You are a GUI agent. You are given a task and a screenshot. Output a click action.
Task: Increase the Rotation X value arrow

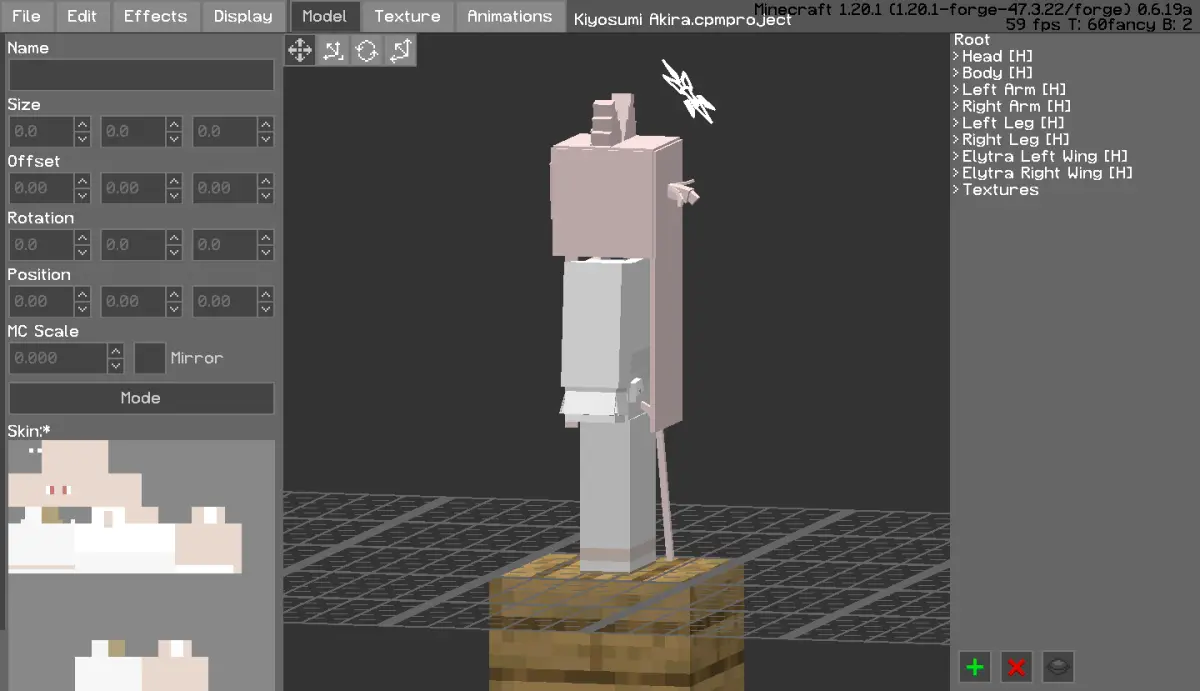pyautogui.click(x=82, y=238)
